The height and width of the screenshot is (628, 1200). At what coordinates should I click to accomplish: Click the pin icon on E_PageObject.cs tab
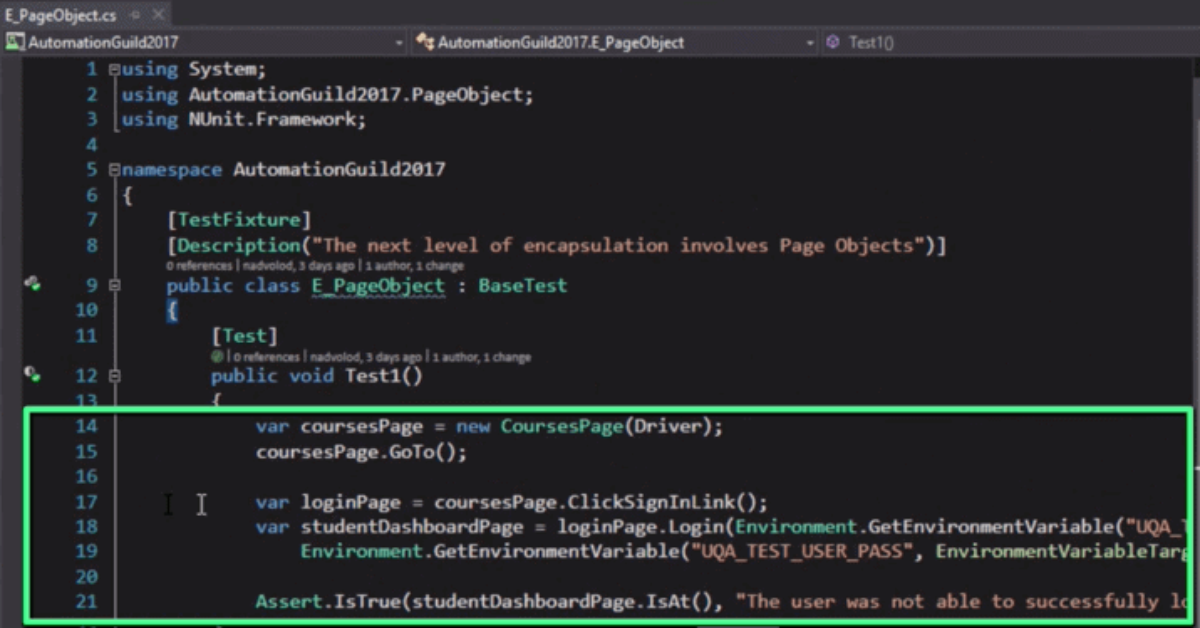point(135,15)
